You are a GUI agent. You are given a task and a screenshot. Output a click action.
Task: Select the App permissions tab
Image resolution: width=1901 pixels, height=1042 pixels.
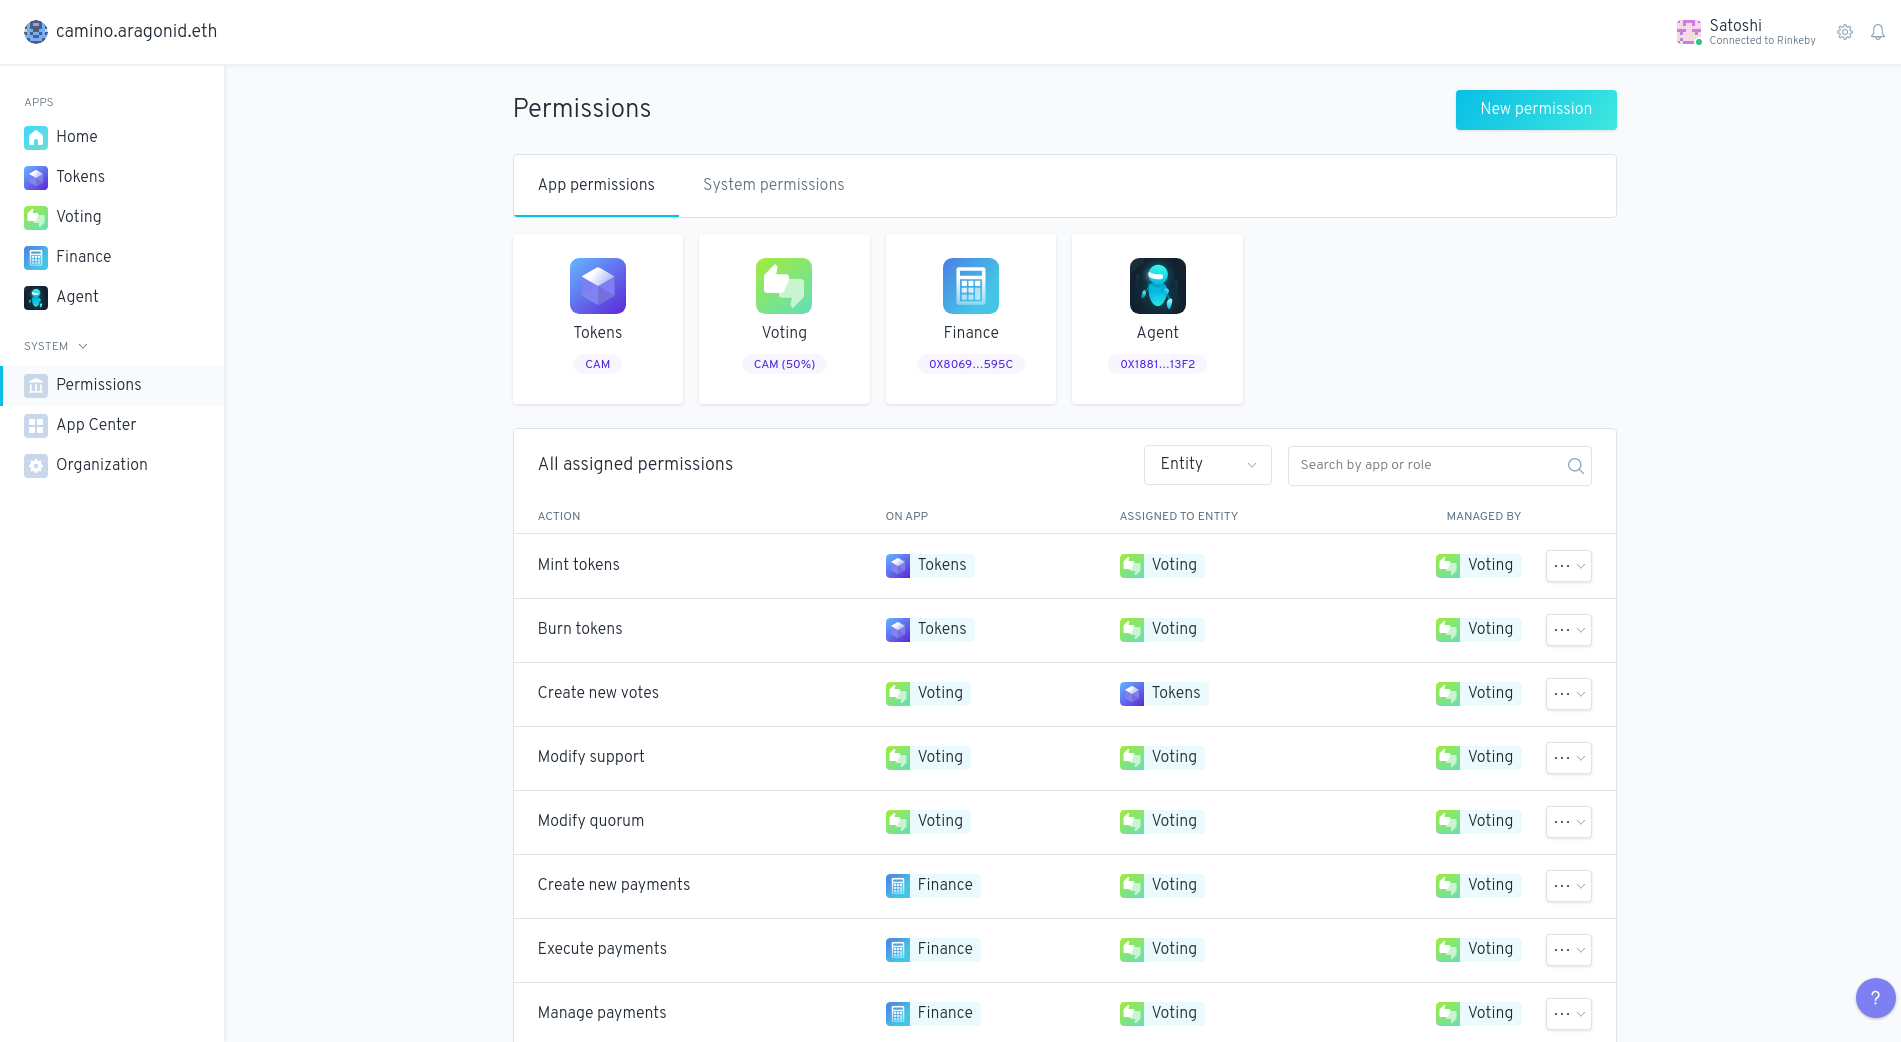coord(596,185)
